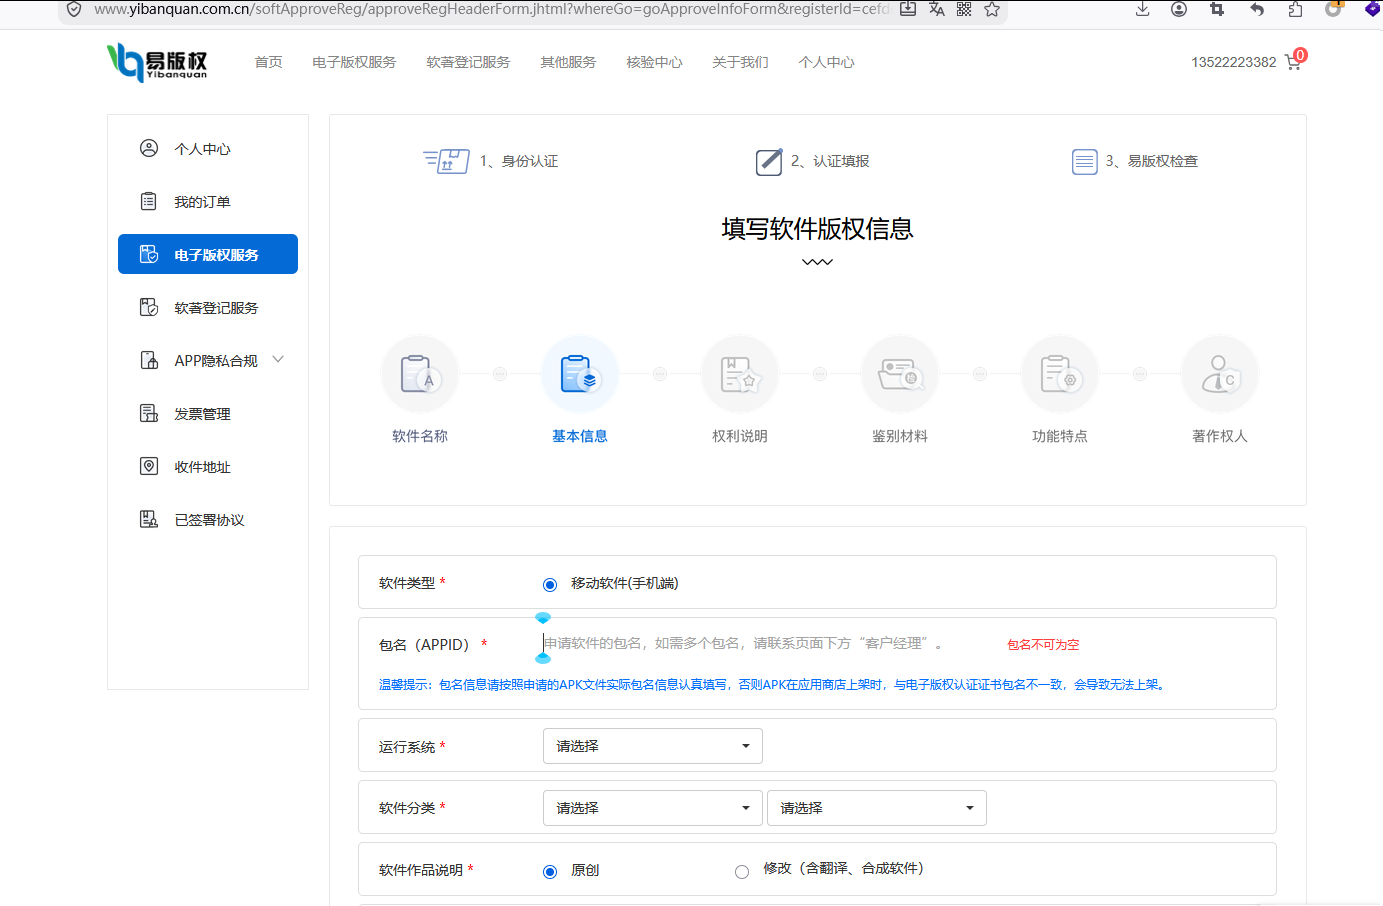Open 个人中心 in top navigation

click(826, 62)
